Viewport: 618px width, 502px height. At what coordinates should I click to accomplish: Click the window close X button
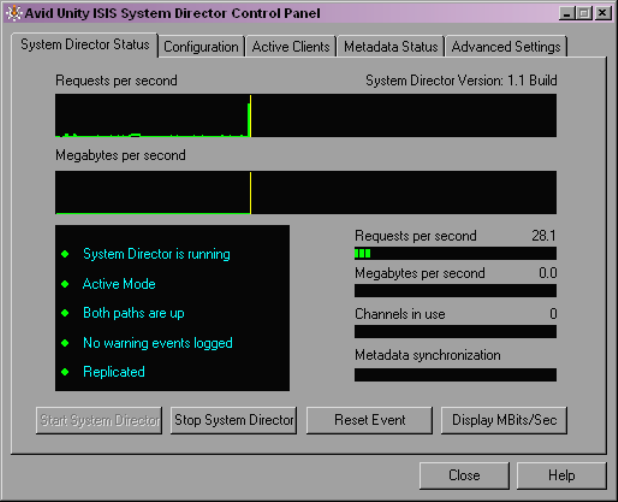tap(603, 14)
